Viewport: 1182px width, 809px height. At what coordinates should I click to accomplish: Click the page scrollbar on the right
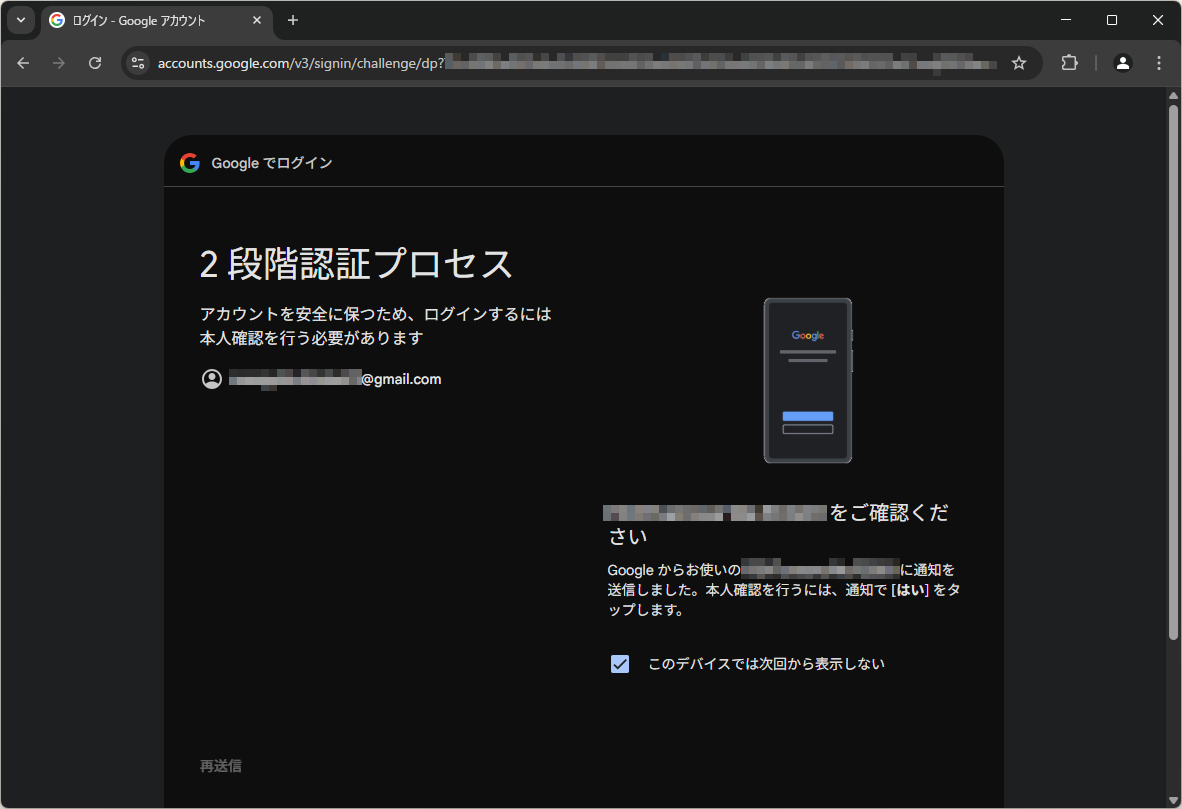tap(1172, 370)
